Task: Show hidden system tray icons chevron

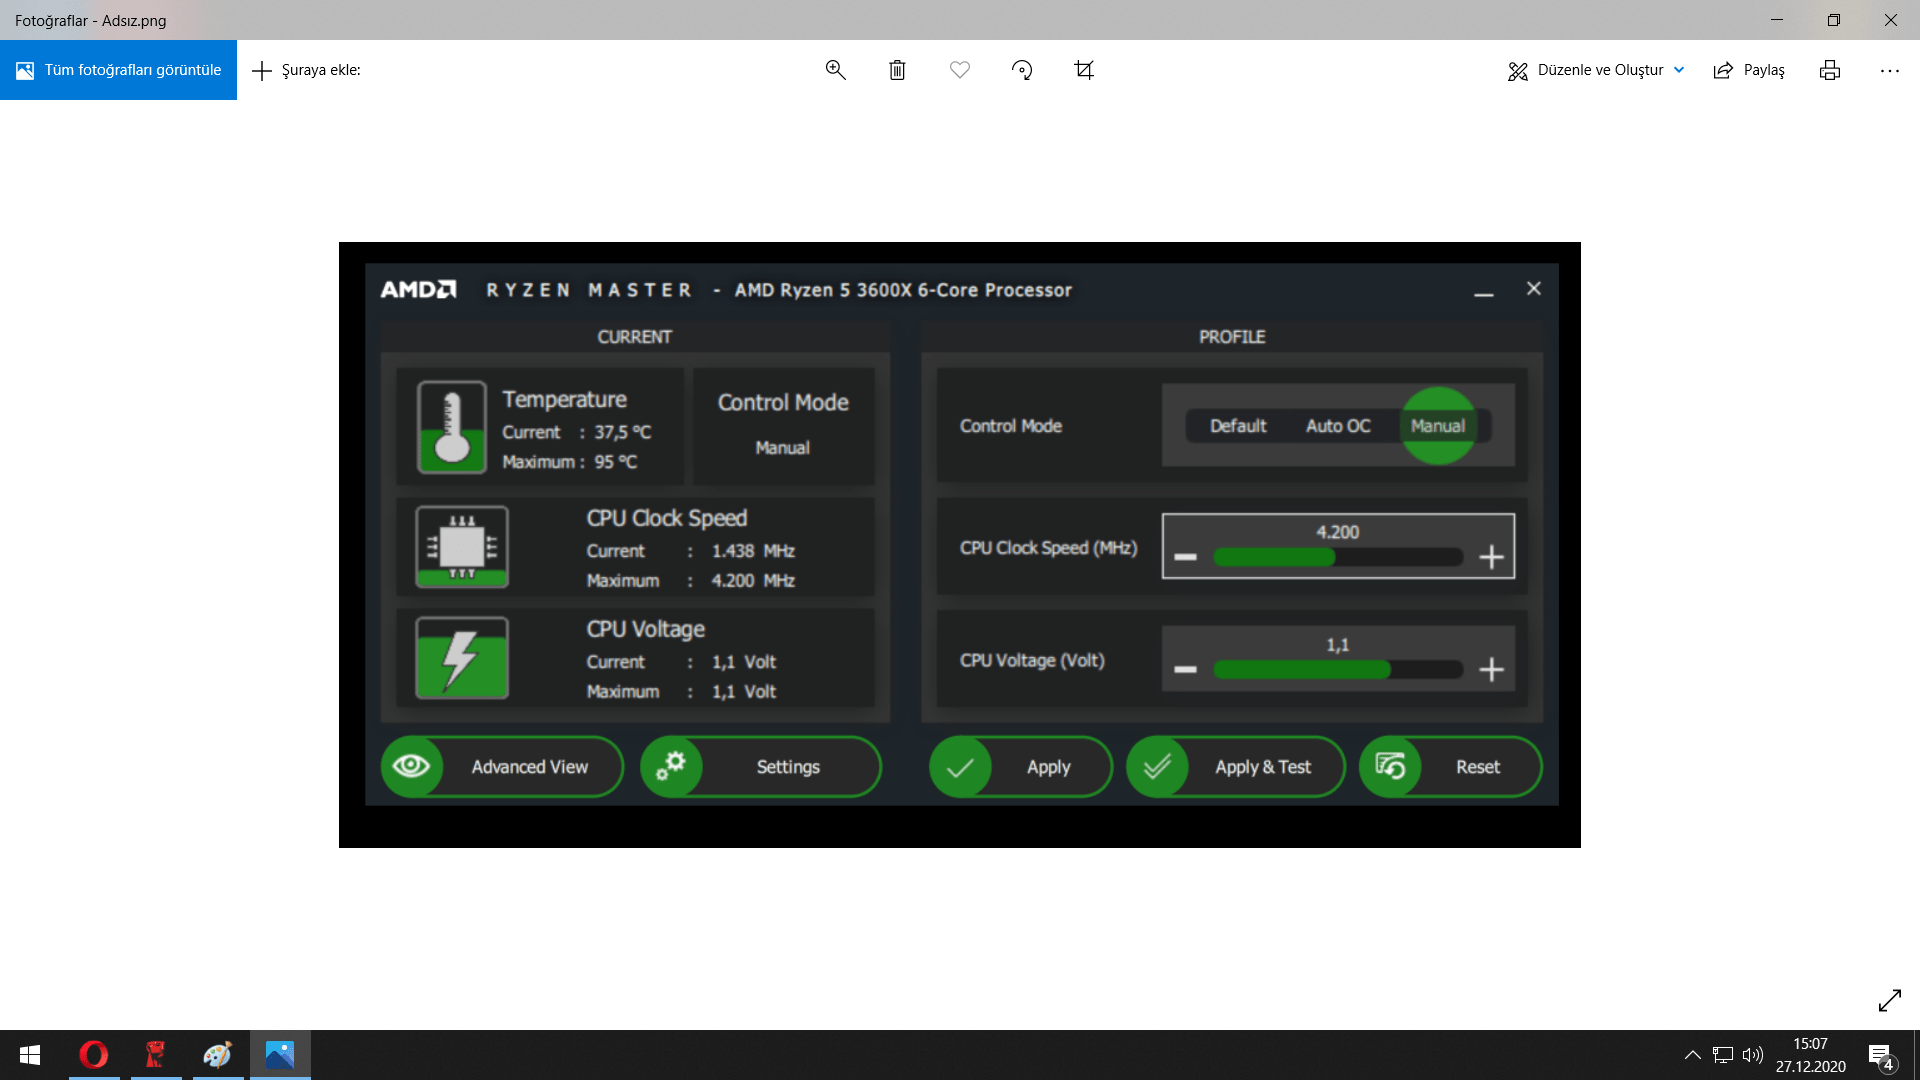Action: point(1692,1055)
